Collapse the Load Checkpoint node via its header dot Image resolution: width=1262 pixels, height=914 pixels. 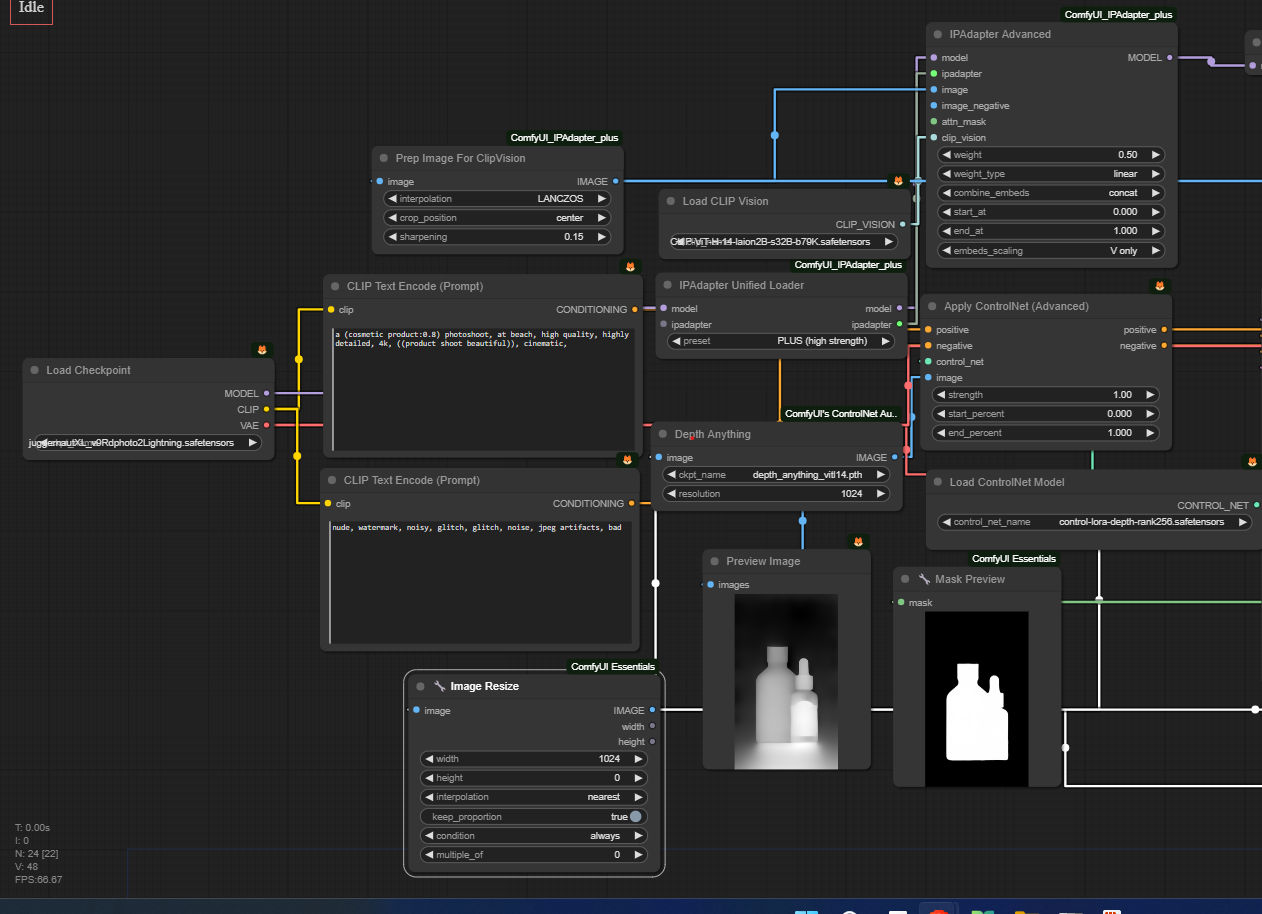[35, 370]
